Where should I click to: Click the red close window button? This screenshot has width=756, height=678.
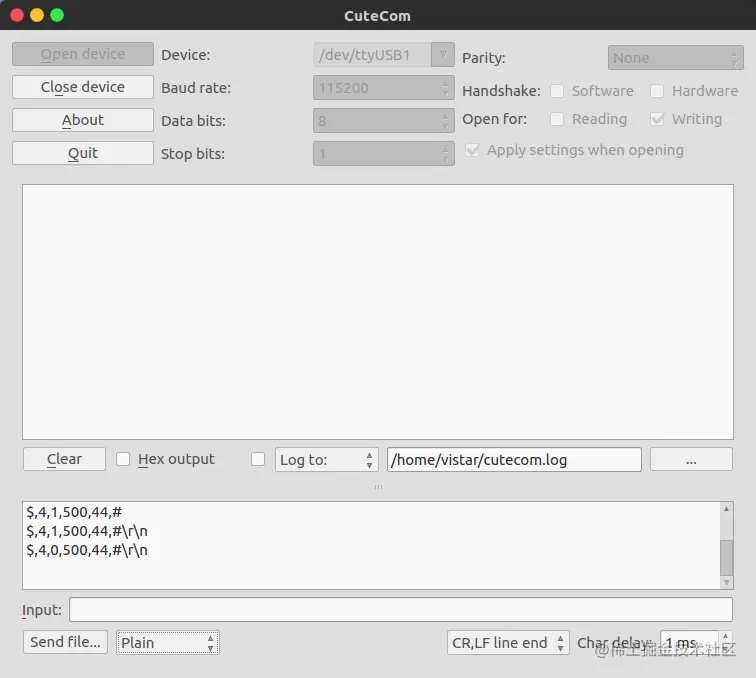(17, 15)
